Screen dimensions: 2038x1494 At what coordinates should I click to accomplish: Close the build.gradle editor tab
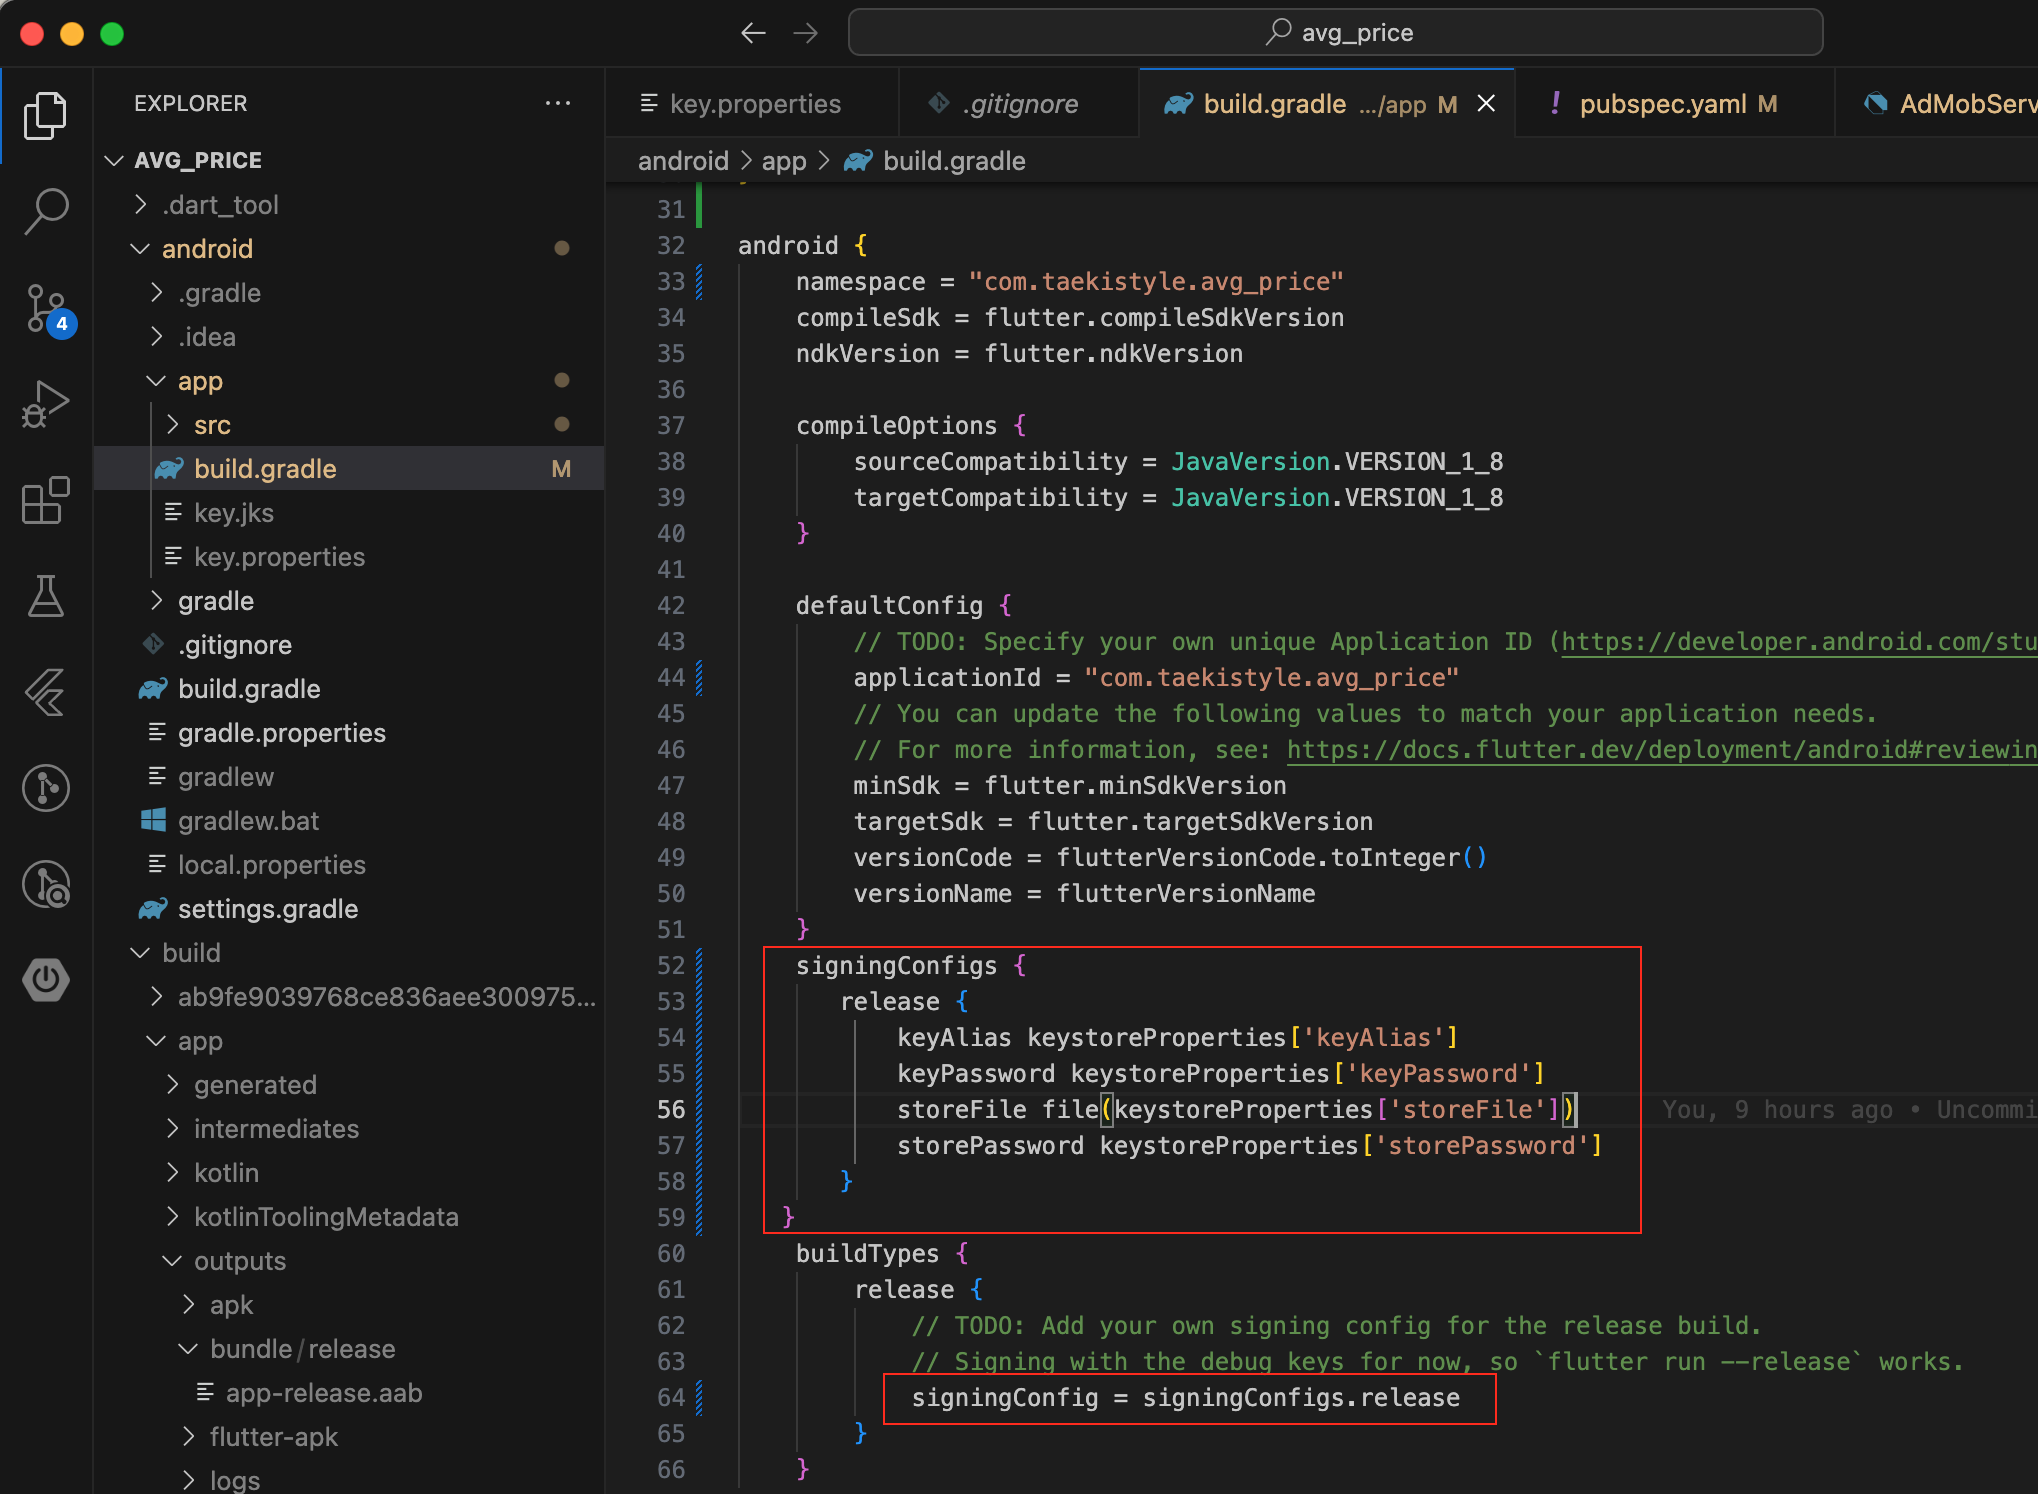1486,104
